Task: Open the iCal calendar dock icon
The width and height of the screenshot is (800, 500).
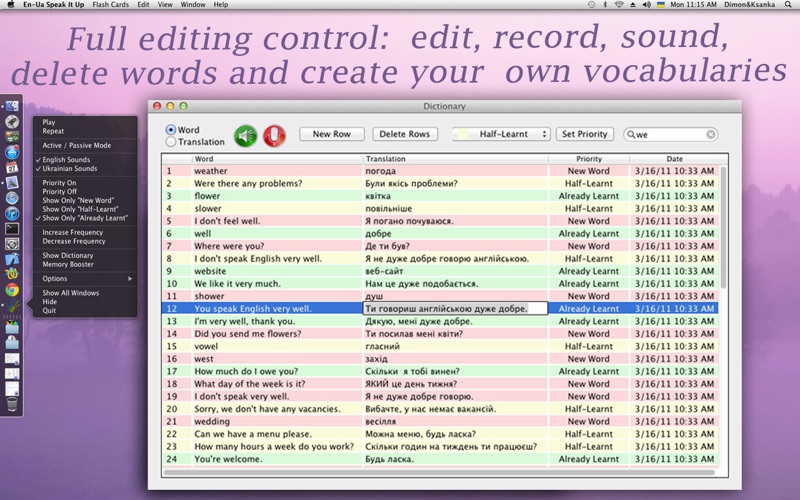Action: [12, 167]
